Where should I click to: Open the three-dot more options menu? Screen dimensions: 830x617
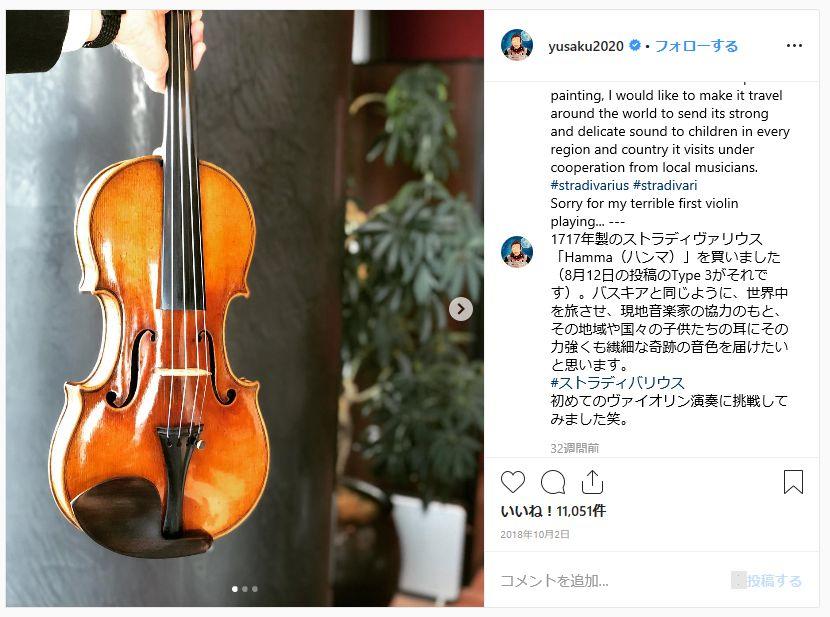(x=794, y=46)
